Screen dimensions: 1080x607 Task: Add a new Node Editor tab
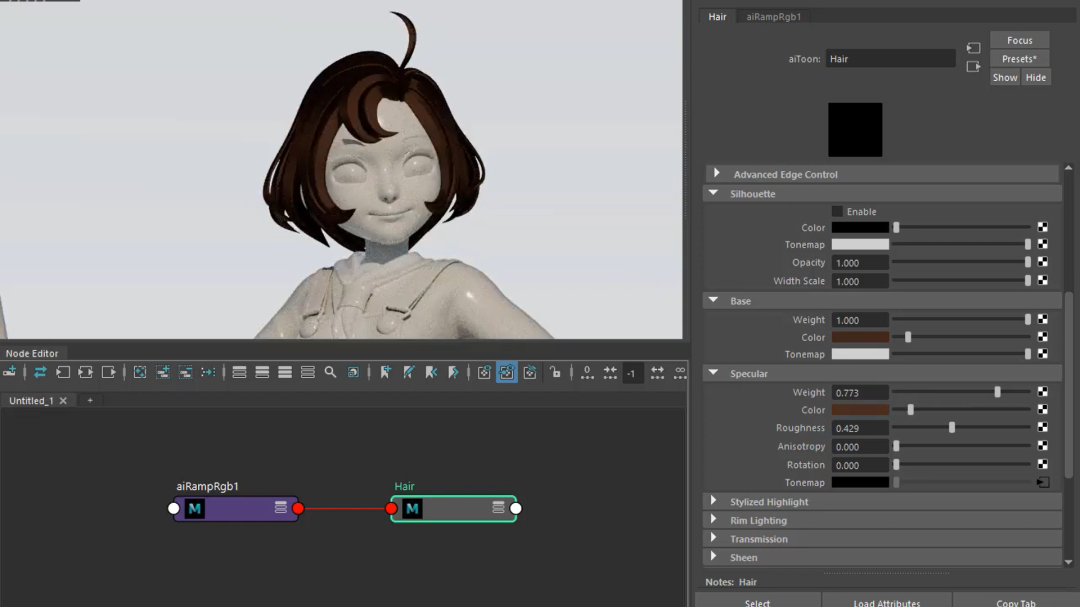[90, 401]
